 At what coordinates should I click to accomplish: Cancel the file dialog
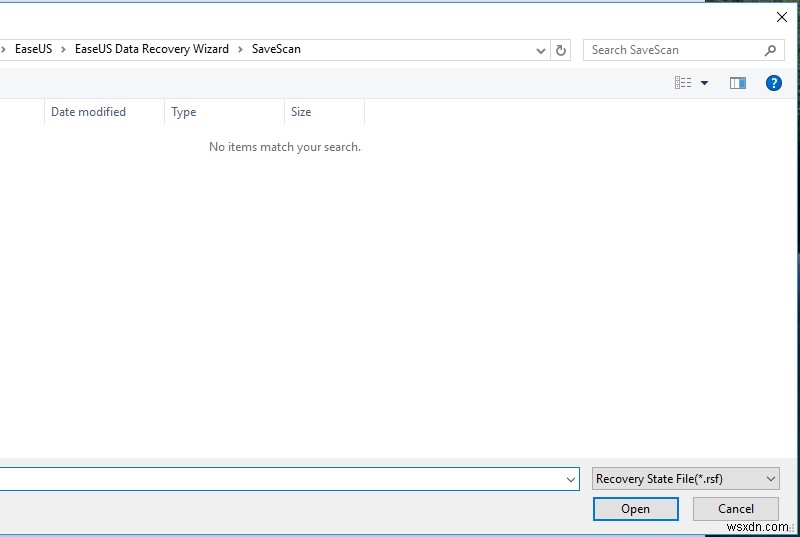pyautogui.click(x=735, y=508)
